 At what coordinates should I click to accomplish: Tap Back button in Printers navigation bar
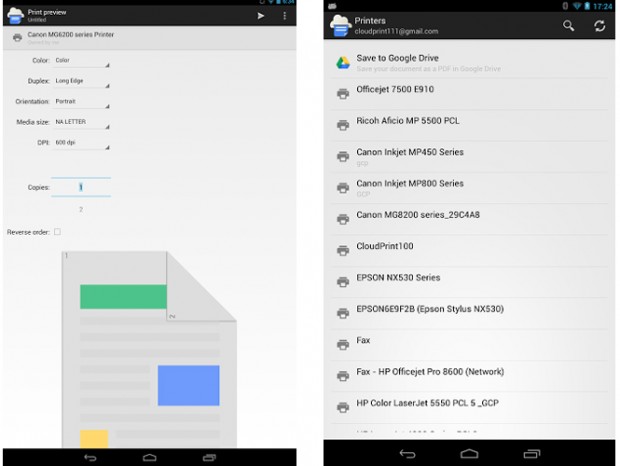[x=407, y=454]
